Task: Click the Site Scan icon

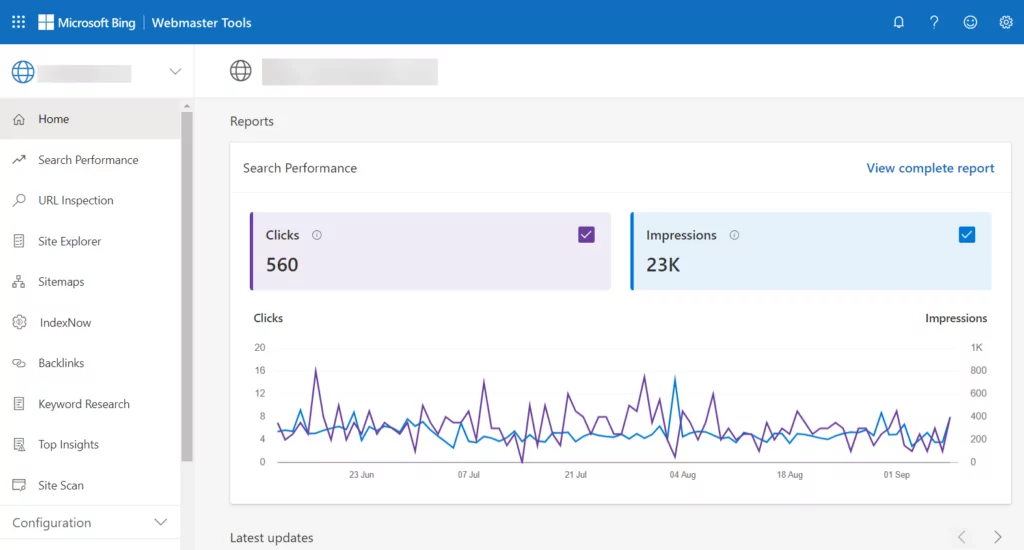Action: coord(19,485)
